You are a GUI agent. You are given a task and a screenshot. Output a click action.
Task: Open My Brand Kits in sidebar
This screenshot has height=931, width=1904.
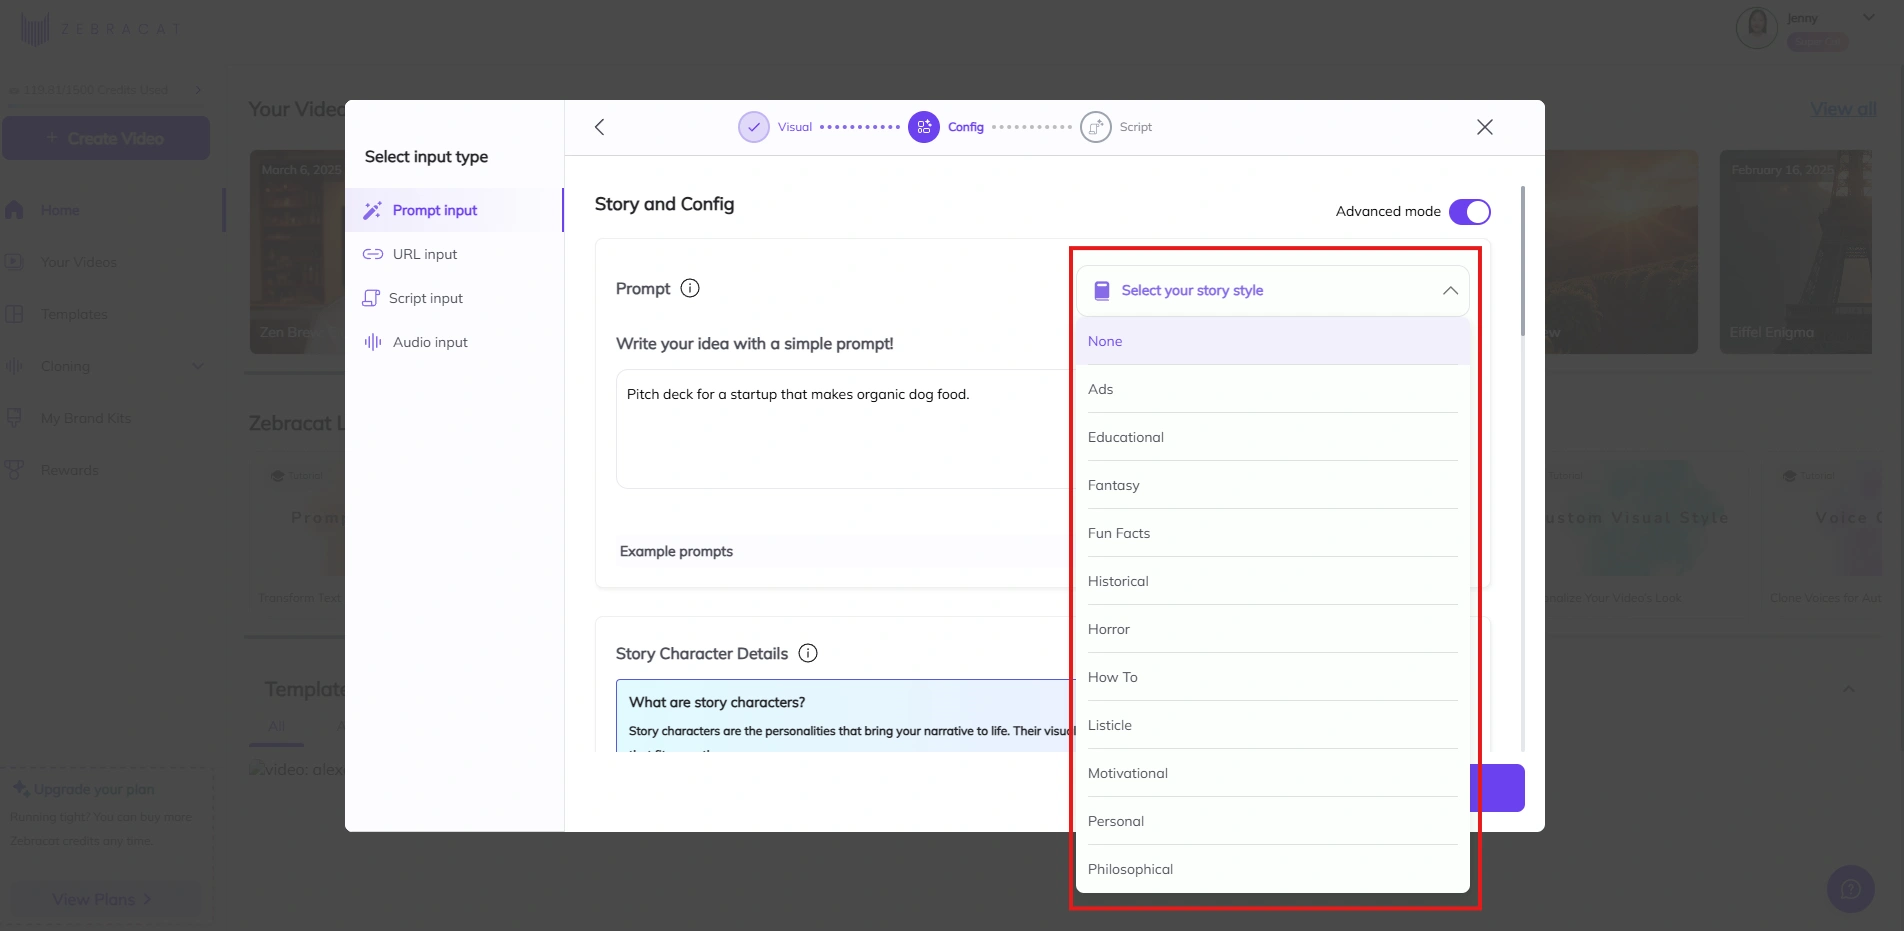[86, 418]
